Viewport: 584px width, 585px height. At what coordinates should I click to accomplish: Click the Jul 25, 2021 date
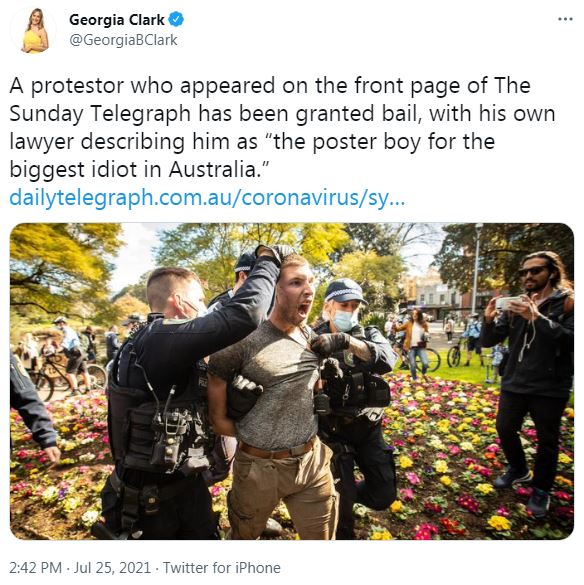[x=112, y=568]
